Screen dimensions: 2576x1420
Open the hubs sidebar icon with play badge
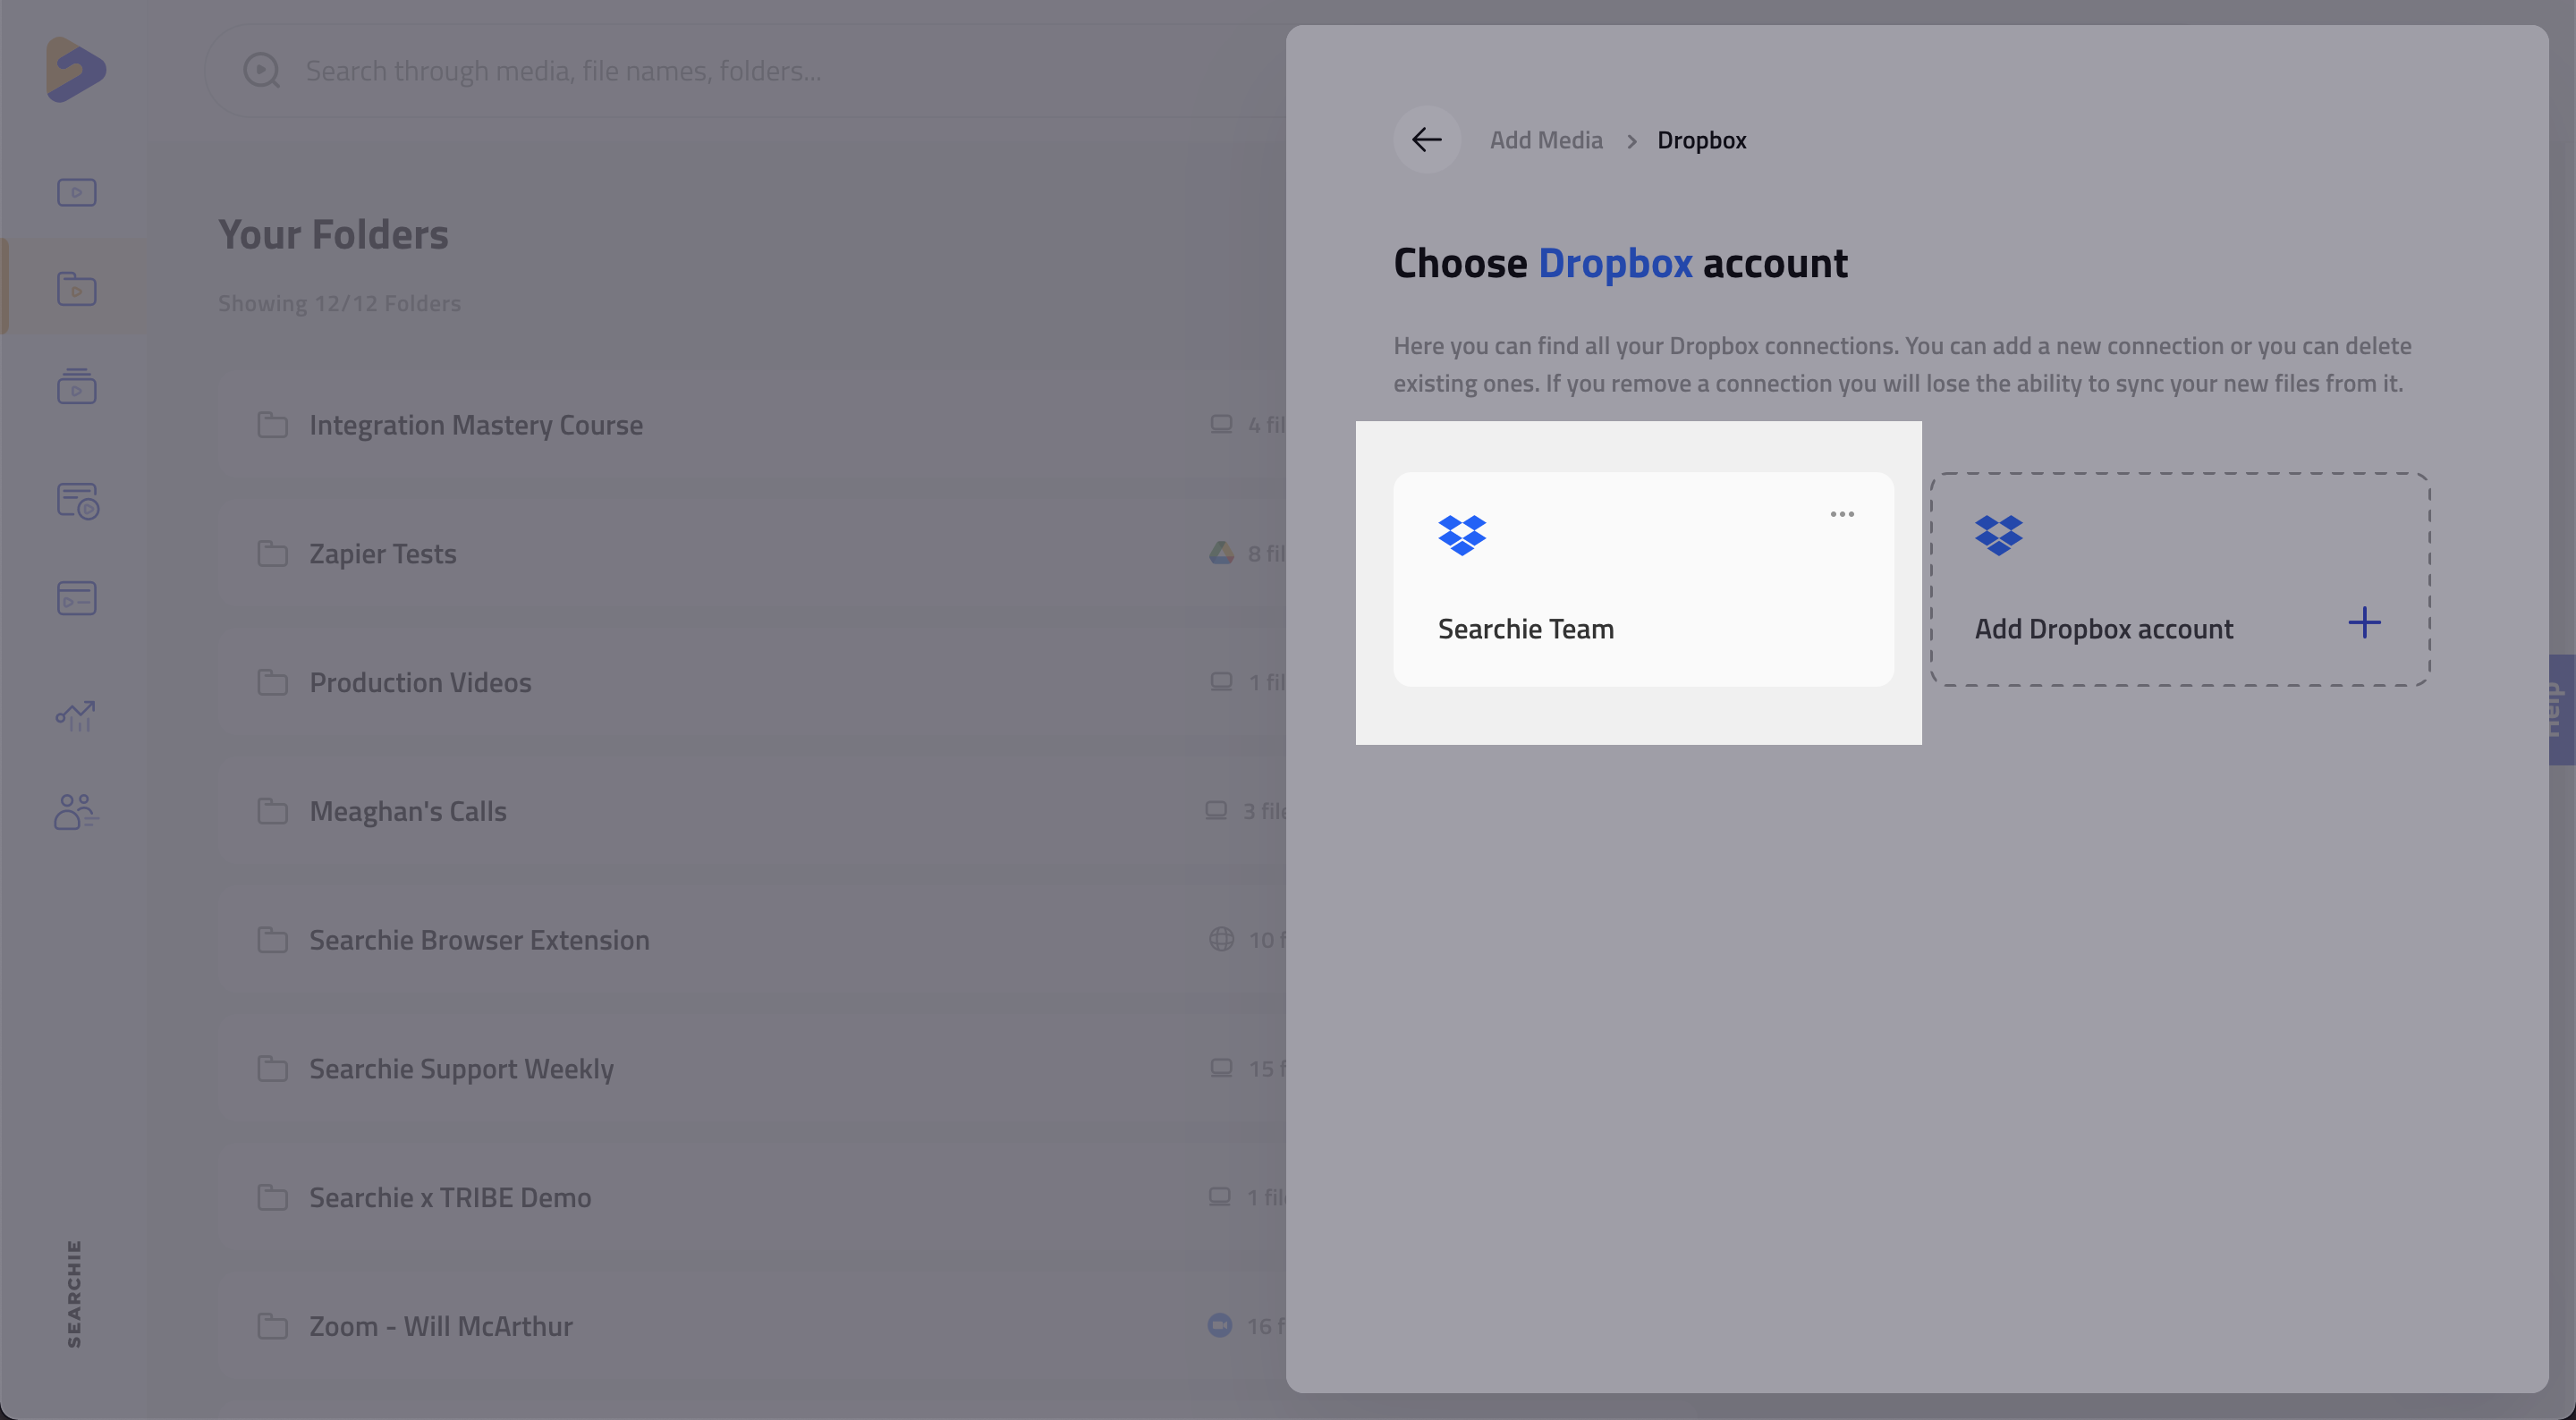pos(77,501)
